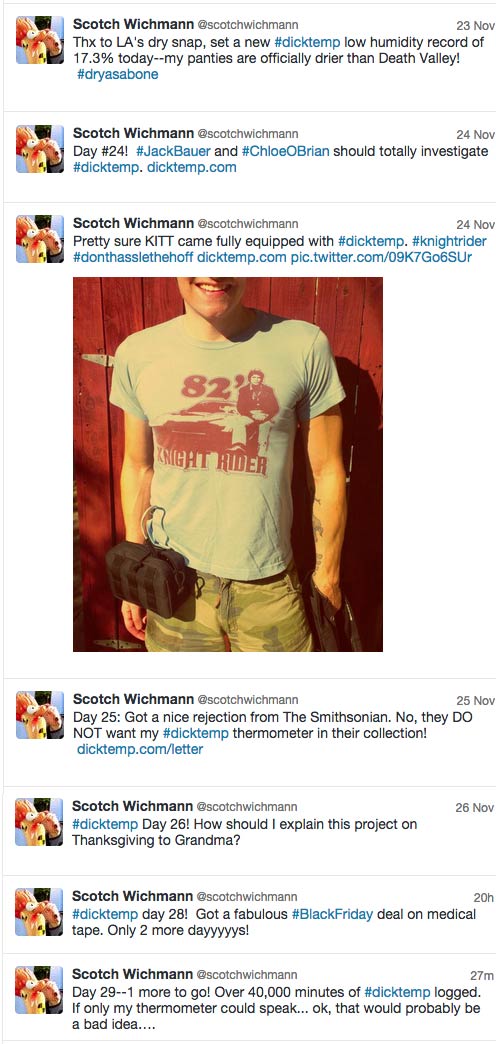Open the dicktemp.com/letter link
The width and height of the screenshot is (496, 1044).
(140, 749)
